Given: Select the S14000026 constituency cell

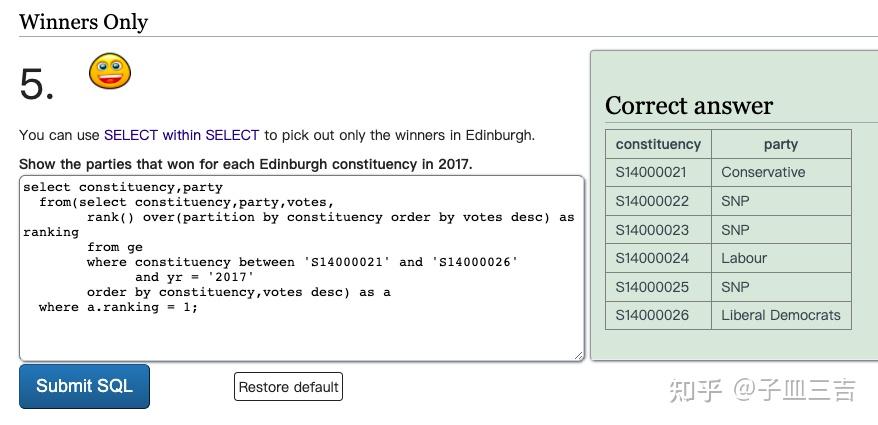Looking at the screenshot, I should coord(651,315).
